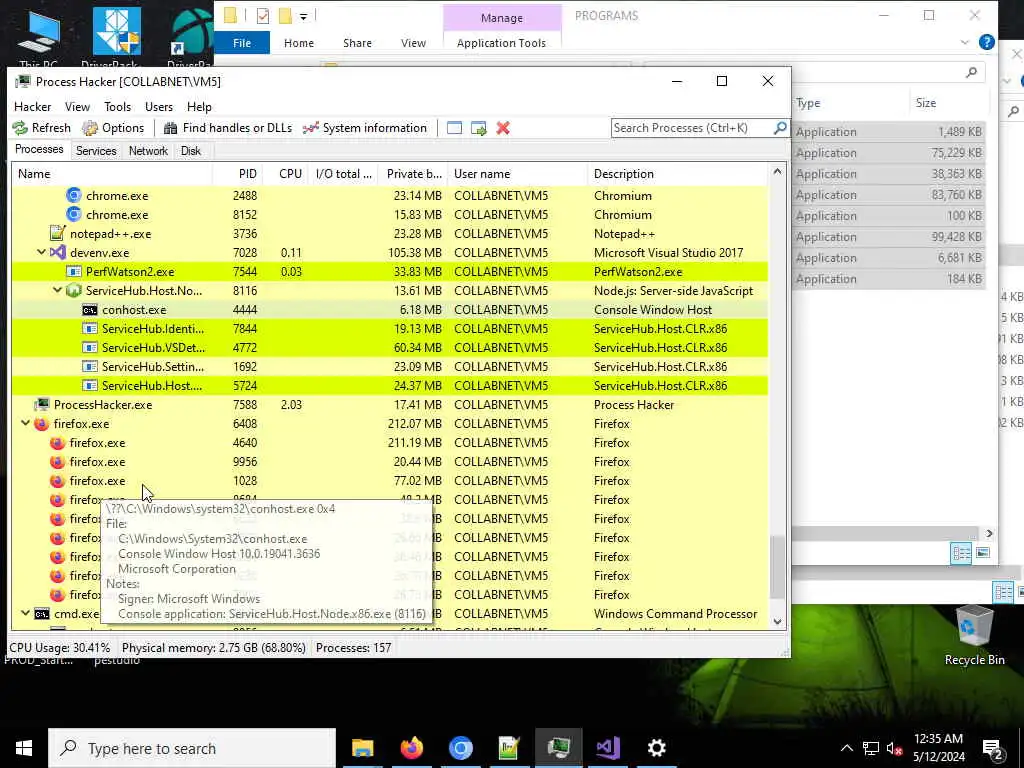Switch Explorer to large icons view
The image size is (1024, 768).
pyautogui.click(x=982, y=554)
